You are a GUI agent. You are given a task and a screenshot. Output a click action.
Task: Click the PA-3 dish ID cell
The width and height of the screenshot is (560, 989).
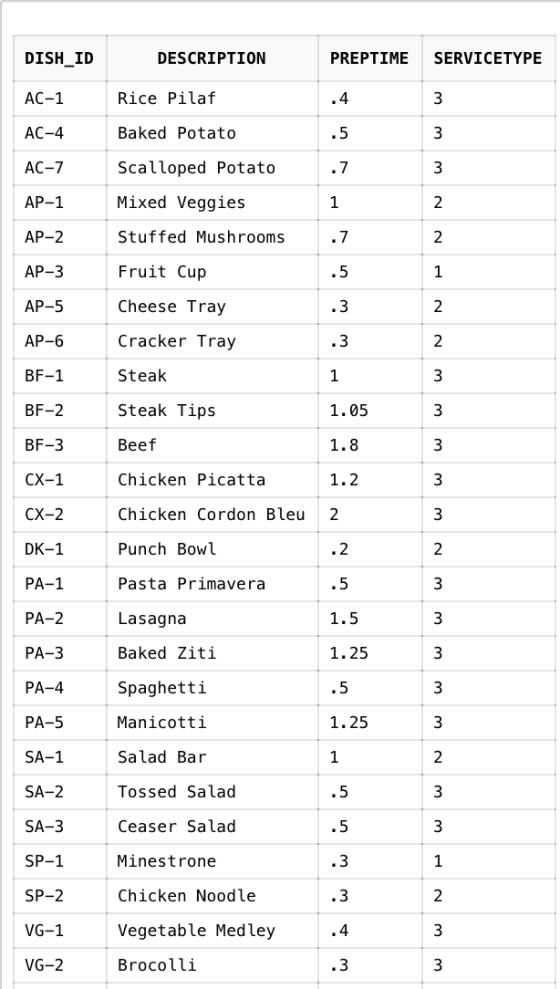(60, 653)
